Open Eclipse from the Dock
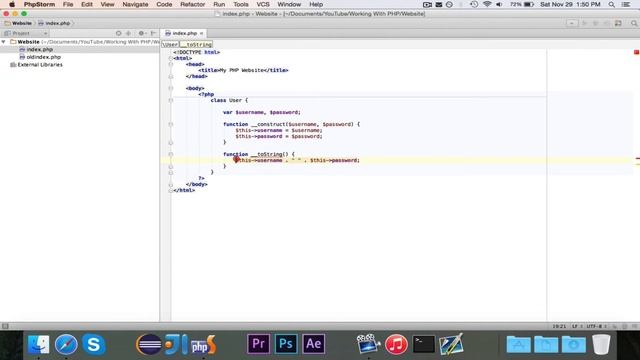Viewport: 640px width, 360px height. click(x=149, y=344)
